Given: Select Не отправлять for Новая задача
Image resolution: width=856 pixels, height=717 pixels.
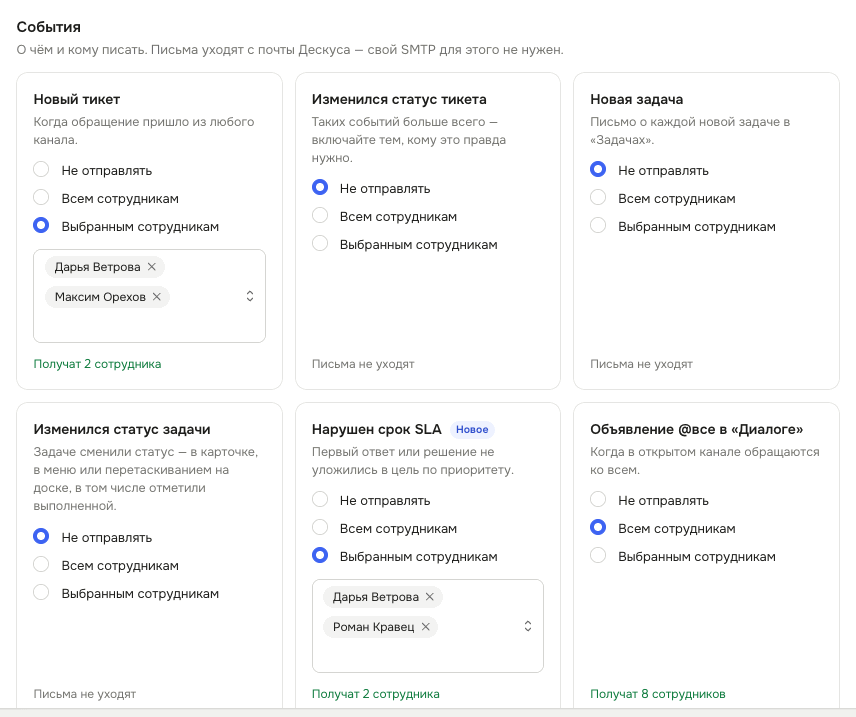Looking at the screenshot, I should point(598,169).
